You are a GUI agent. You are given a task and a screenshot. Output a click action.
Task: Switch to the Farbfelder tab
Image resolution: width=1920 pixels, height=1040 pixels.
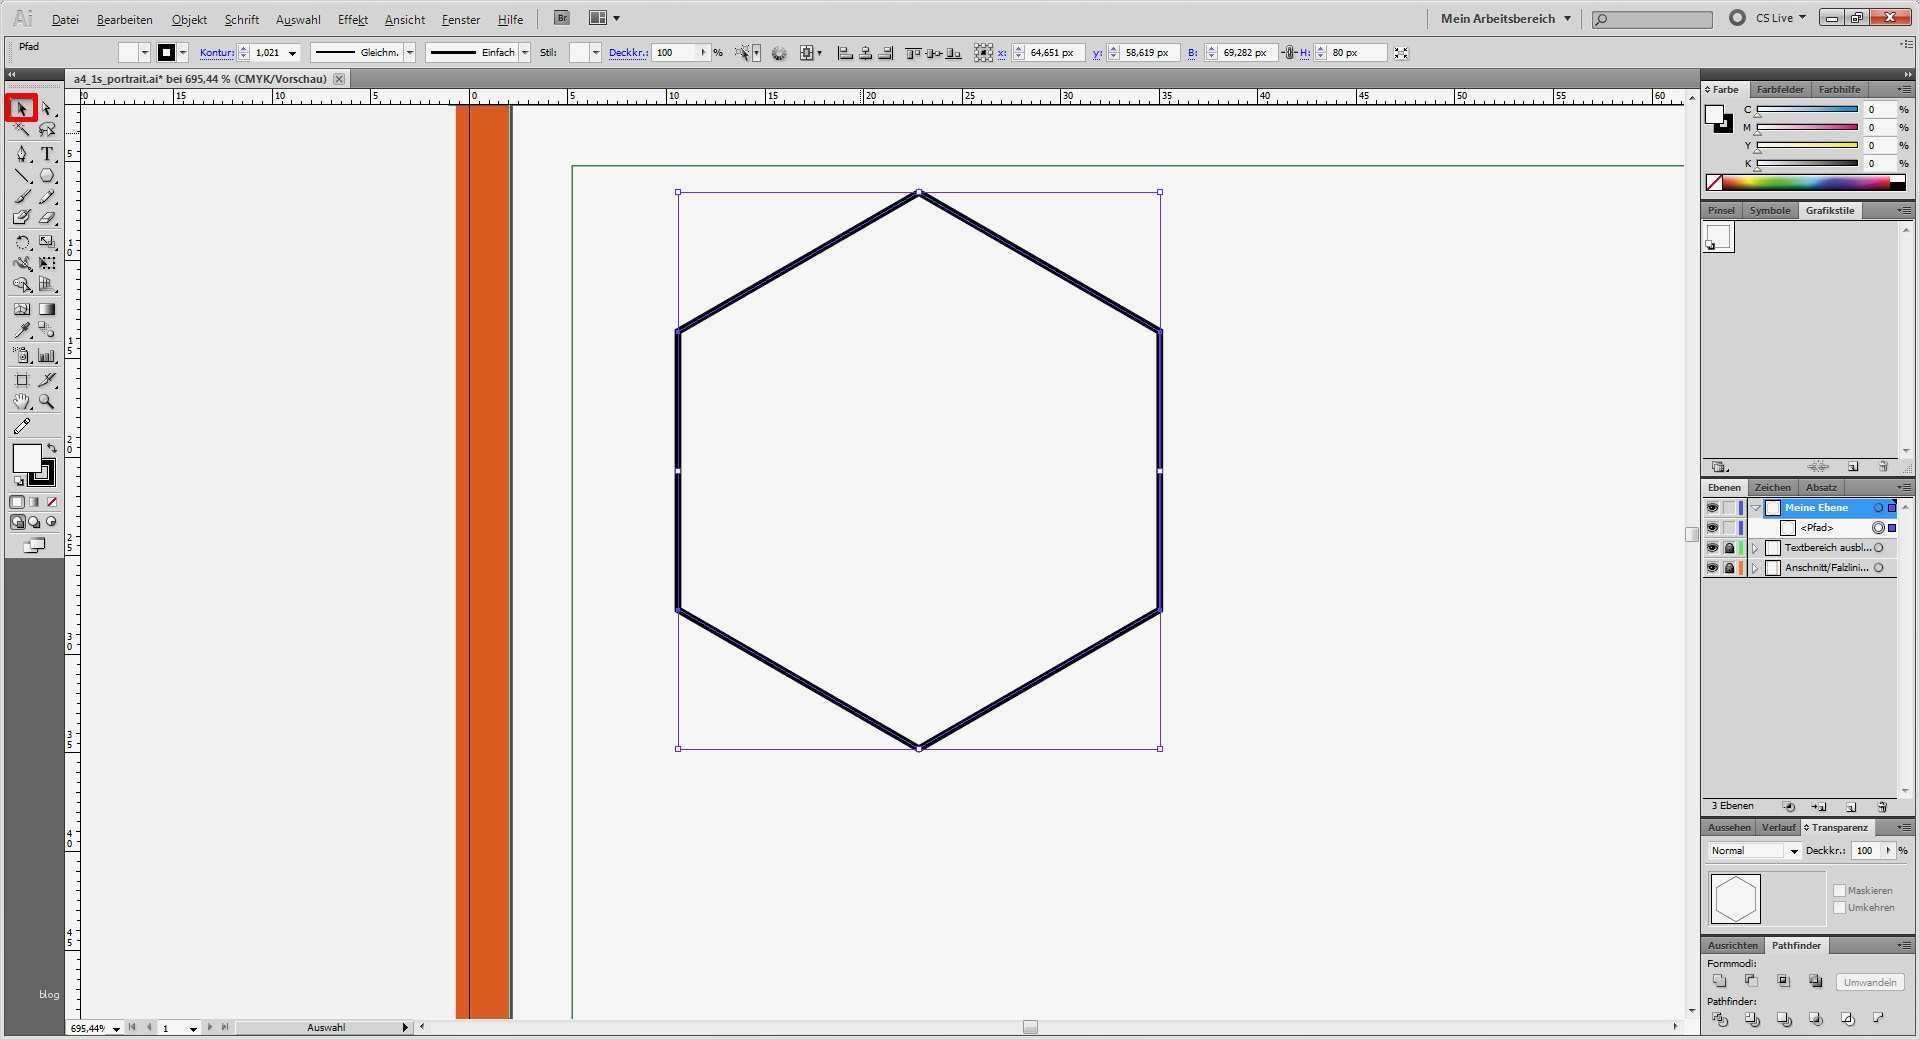[x=1780, y=90]
